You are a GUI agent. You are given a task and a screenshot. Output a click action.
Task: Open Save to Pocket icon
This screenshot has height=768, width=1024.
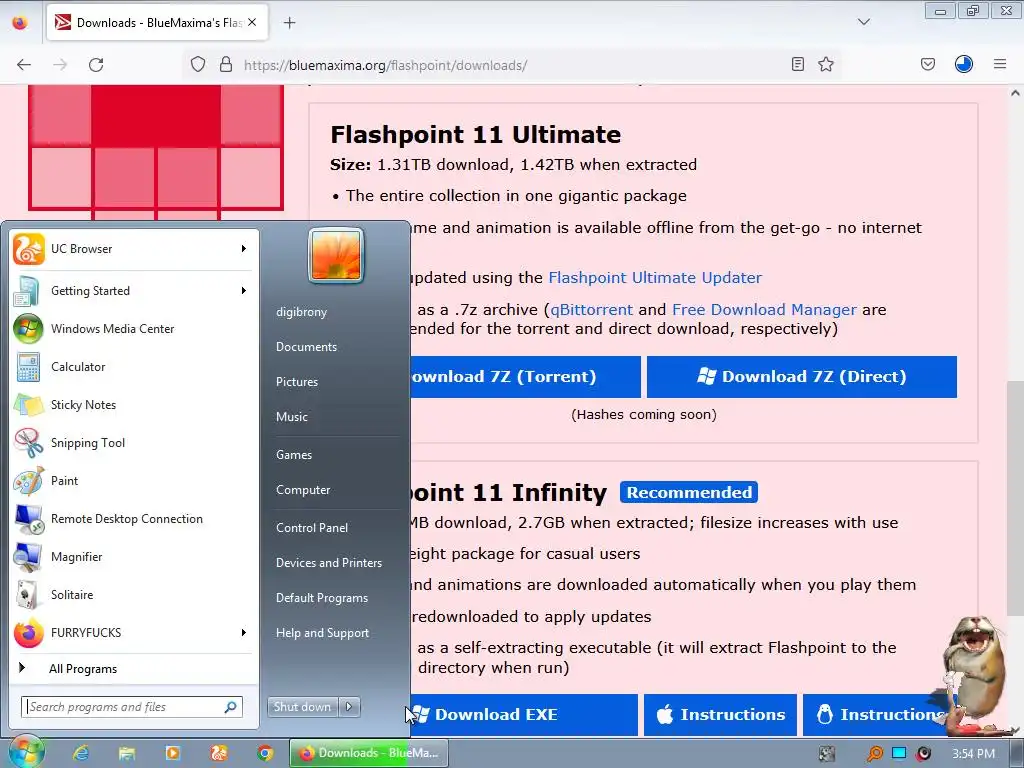click(x=928, y=64)
